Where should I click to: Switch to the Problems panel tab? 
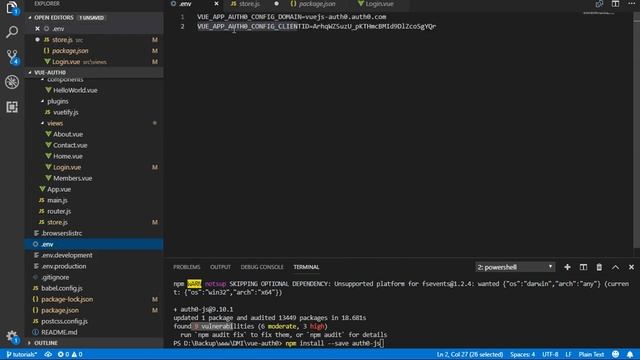click(x=187, y=267)
